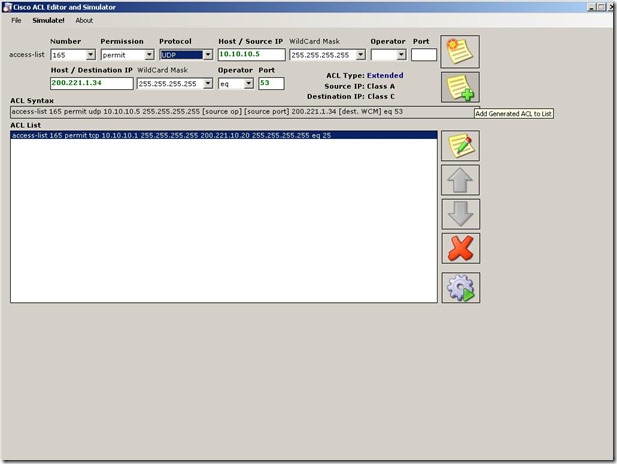The height and width of the screenshot is (464, 617).
Task: Click the Host / Destination IP field
Action: 92,83
